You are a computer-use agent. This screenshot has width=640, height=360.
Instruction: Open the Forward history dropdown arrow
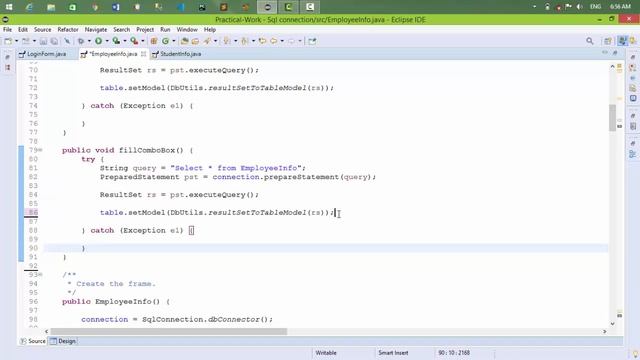[300, 41]
